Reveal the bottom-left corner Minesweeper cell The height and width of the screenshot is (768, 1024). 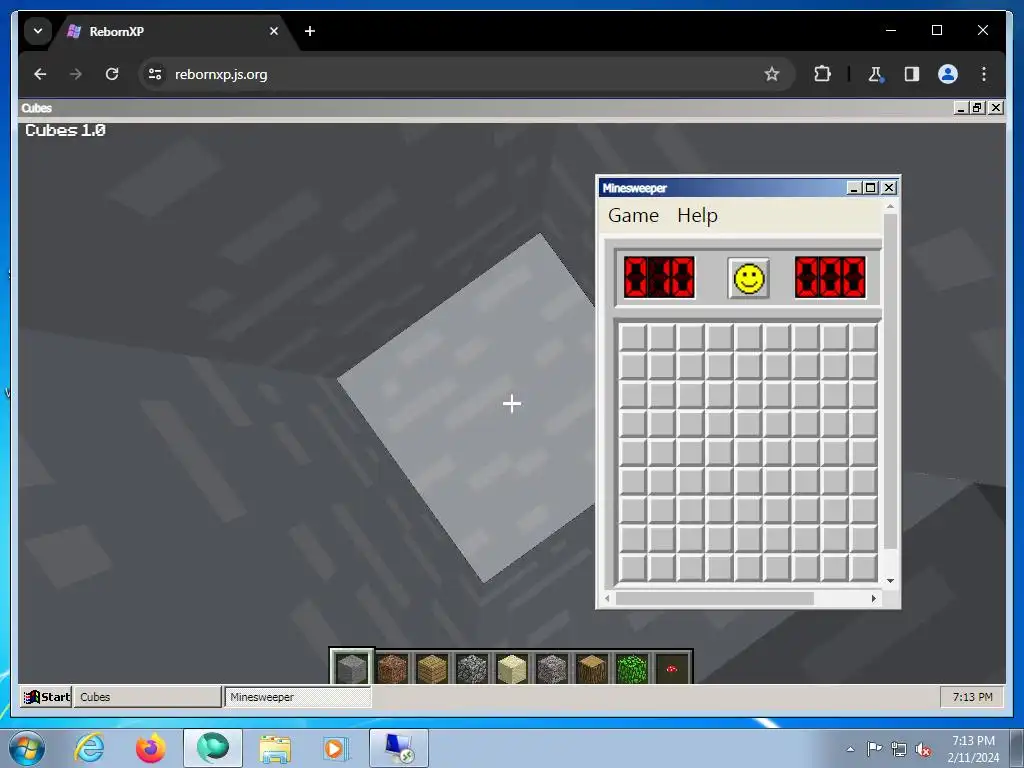click(633, 568)
